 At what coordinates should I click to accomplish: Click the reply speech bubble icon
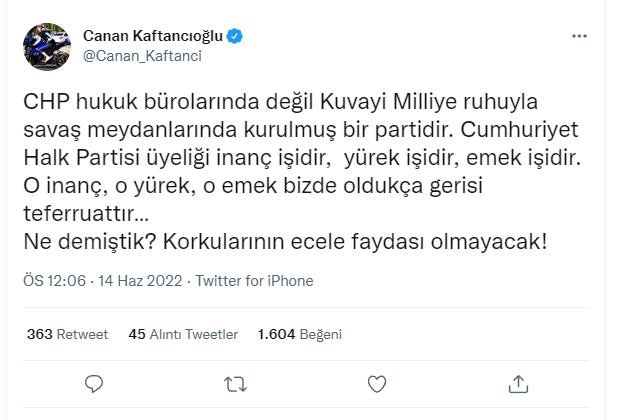94,383
